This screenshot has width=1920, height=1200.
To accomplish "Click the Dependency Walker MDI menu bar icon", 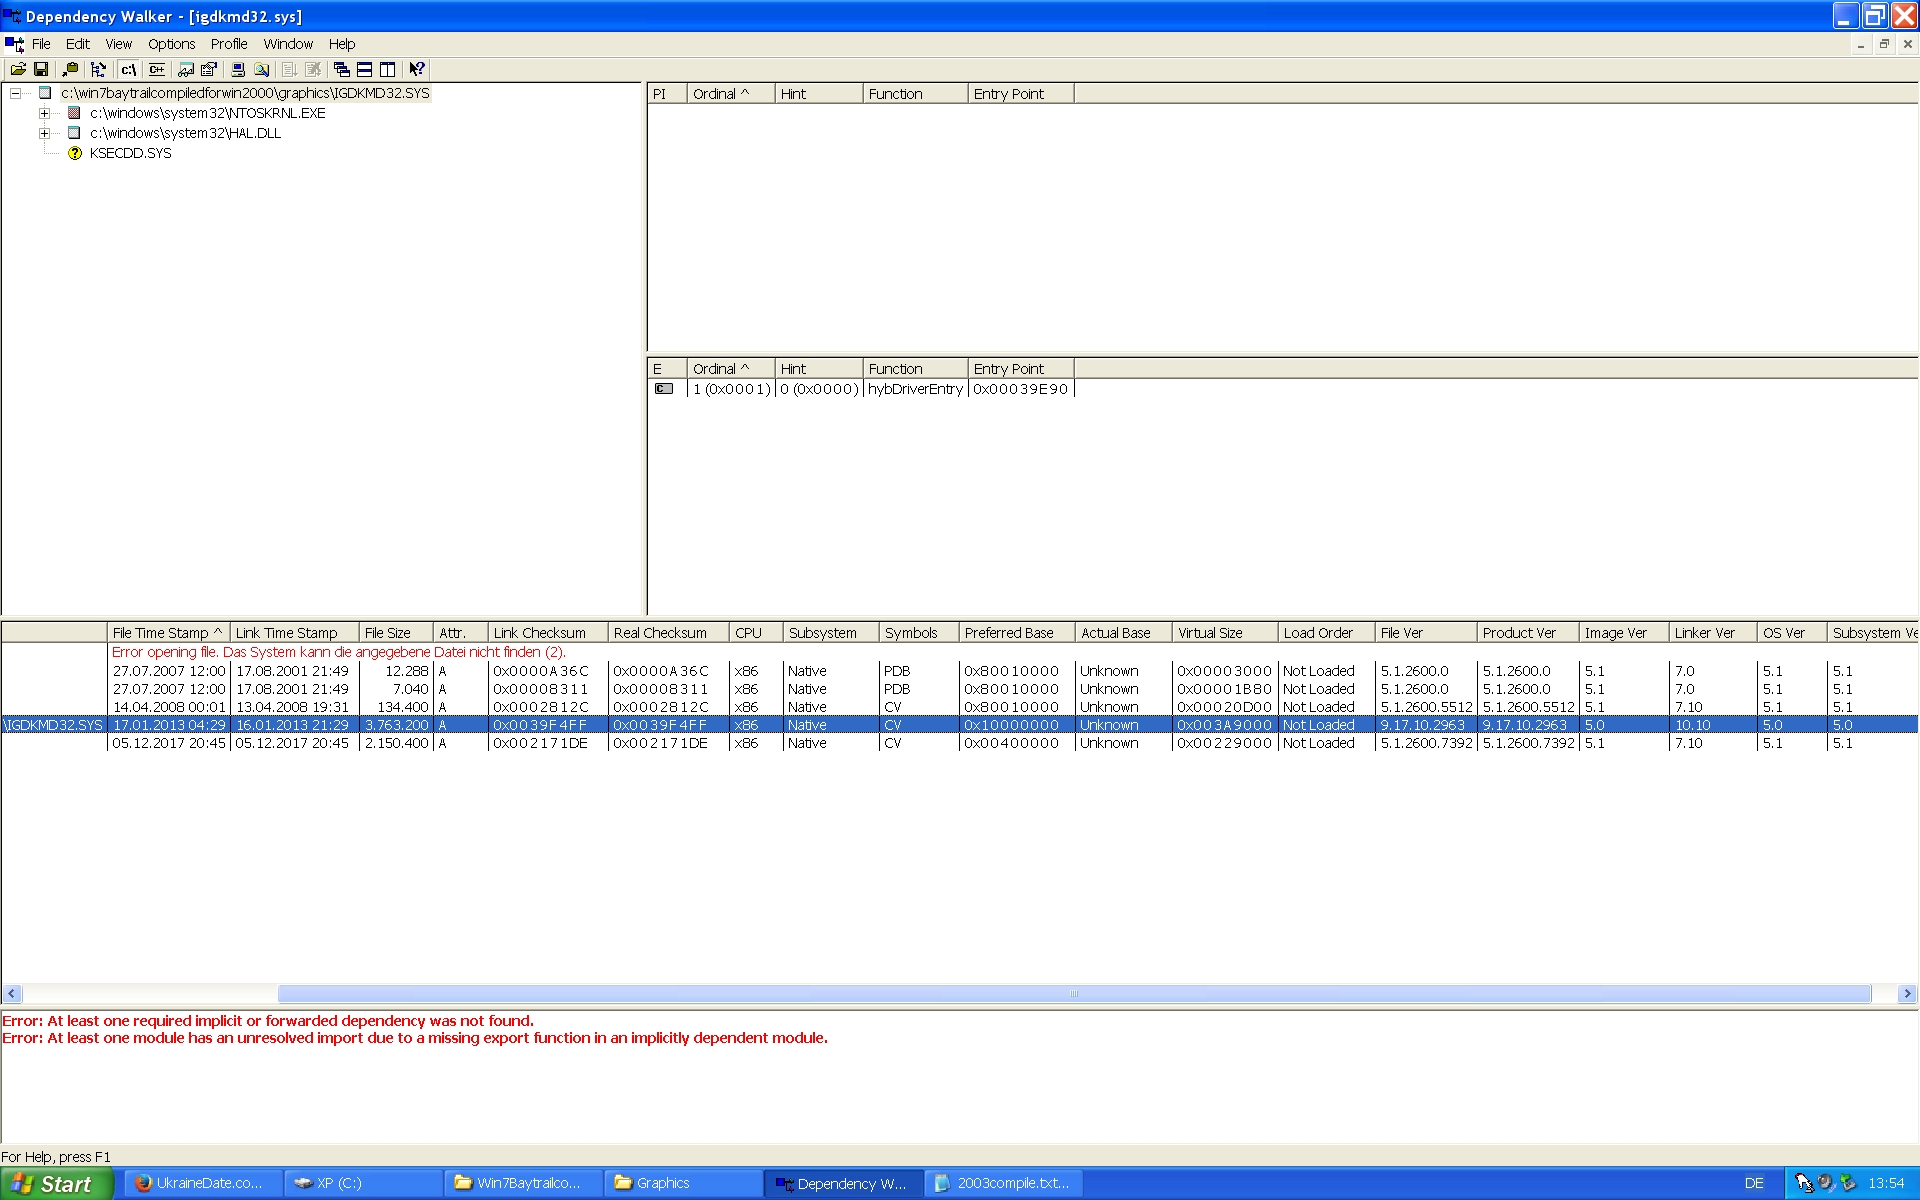I will (14, 44).
